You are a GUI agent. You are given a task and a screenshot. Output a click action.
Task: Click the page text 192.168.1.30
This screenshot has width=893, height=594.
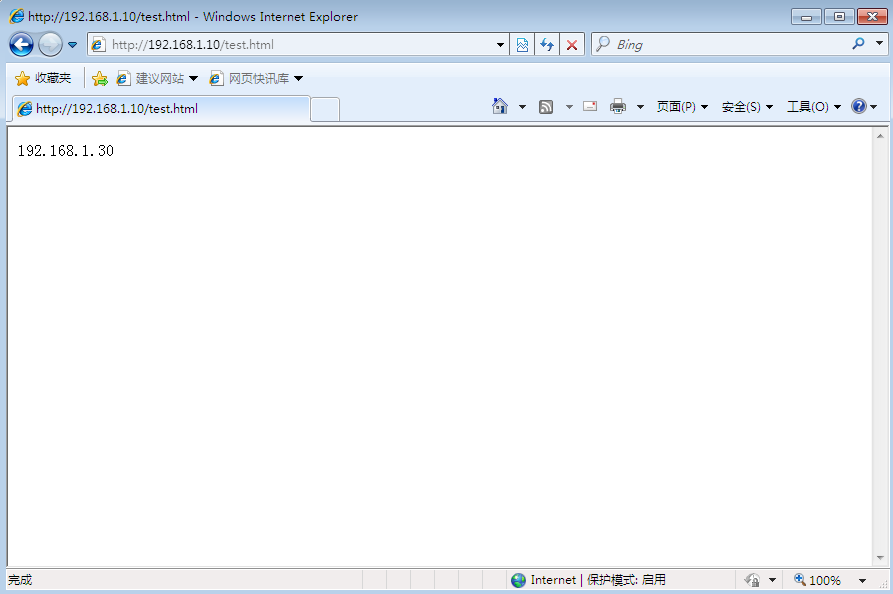tap(66, 151)
